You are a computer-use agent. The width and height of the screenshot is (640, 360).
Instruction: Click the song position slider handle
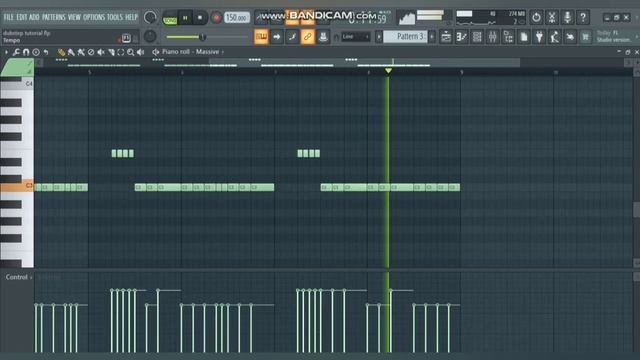click(202, 37)
